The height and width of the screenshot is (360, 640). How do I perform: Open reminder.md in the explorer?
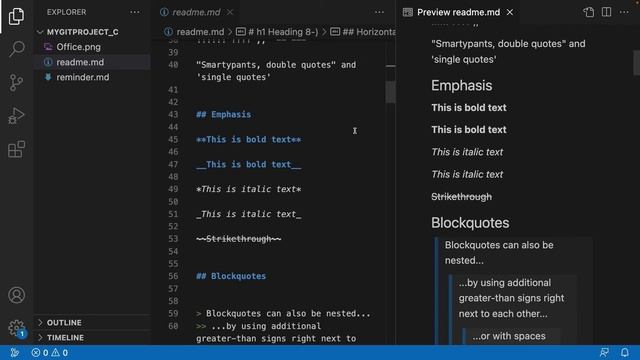coord(82,77)
